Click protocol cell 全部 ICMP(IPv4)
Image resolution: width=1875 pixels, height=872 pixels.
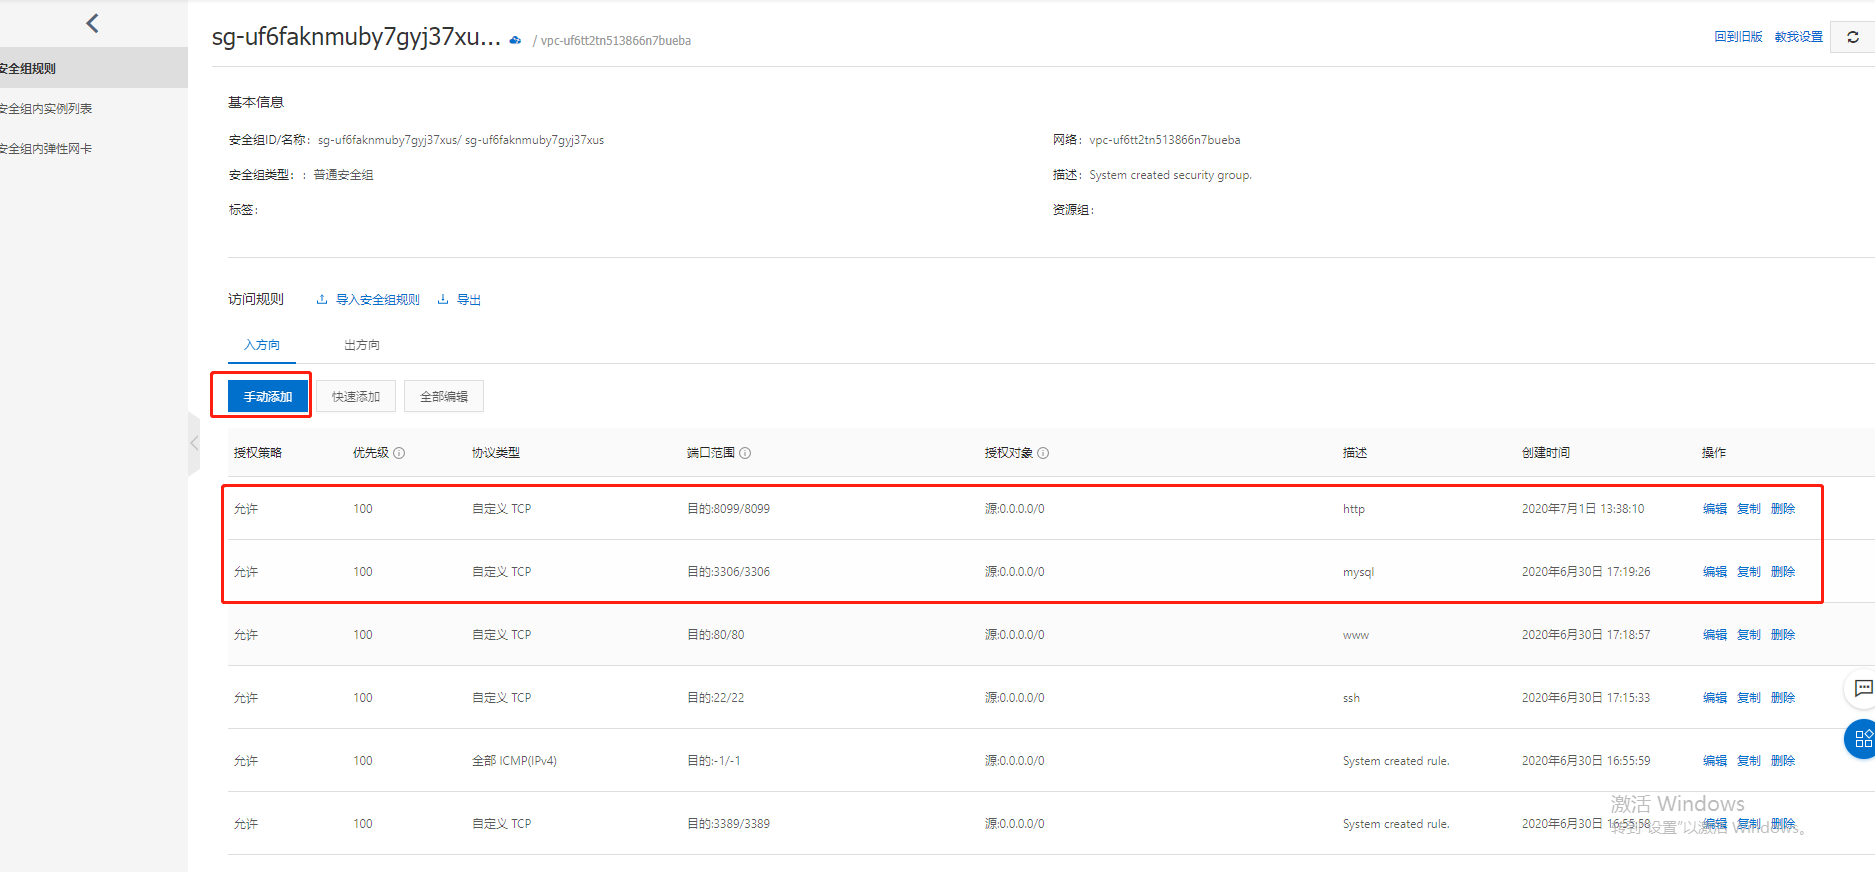[x=514, y=761]
